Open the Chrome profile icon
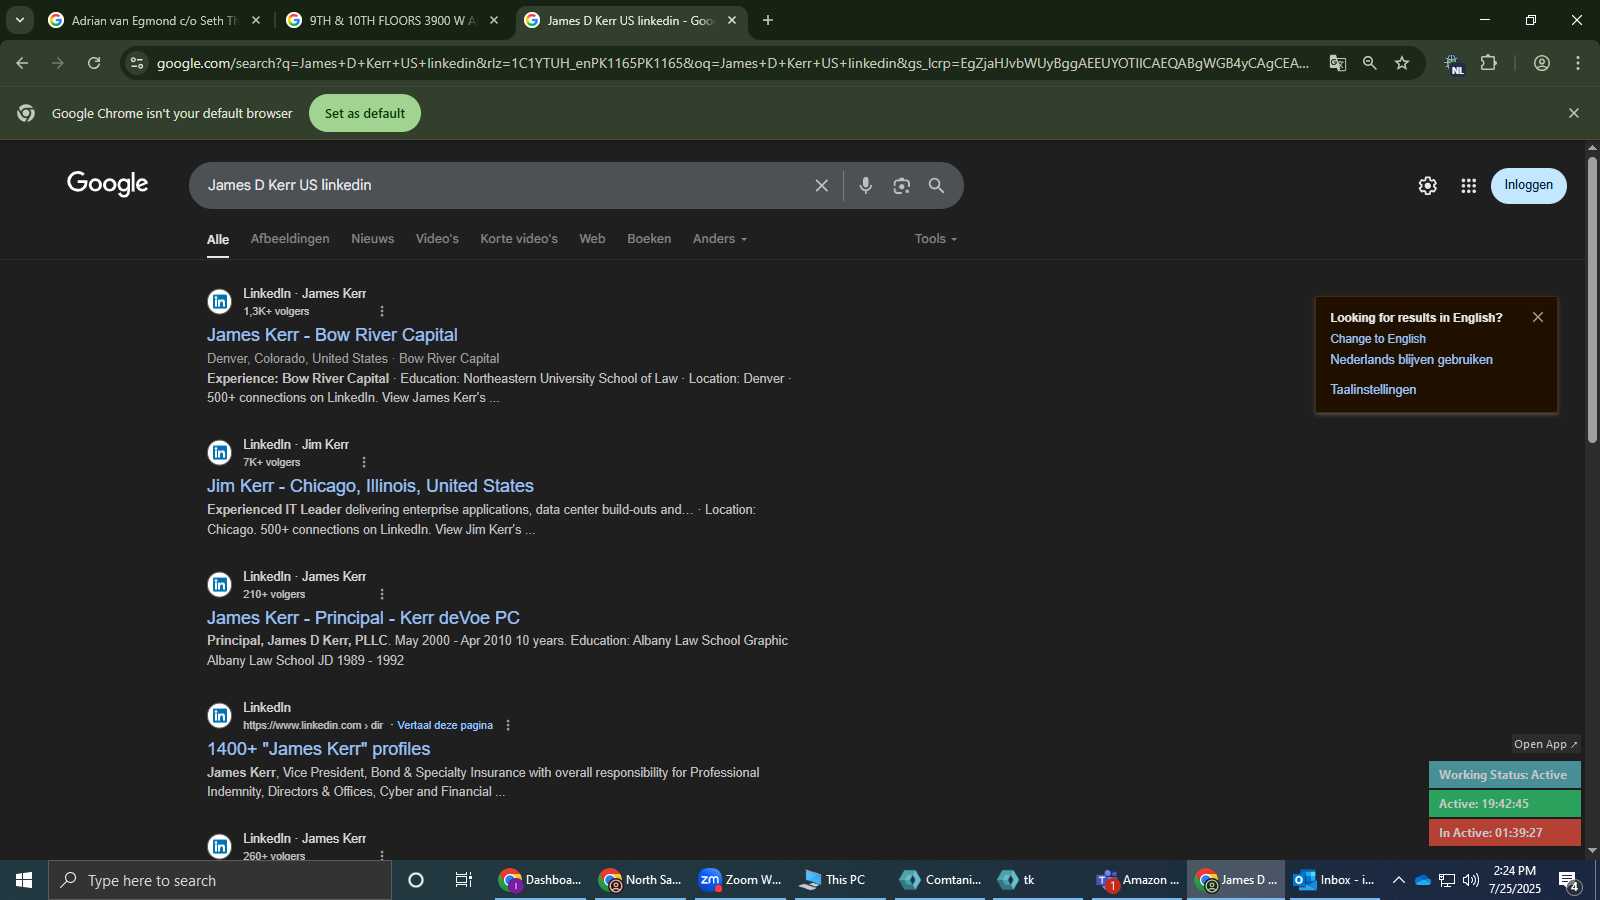The image size is (1600, 900). coord(1541,63)
